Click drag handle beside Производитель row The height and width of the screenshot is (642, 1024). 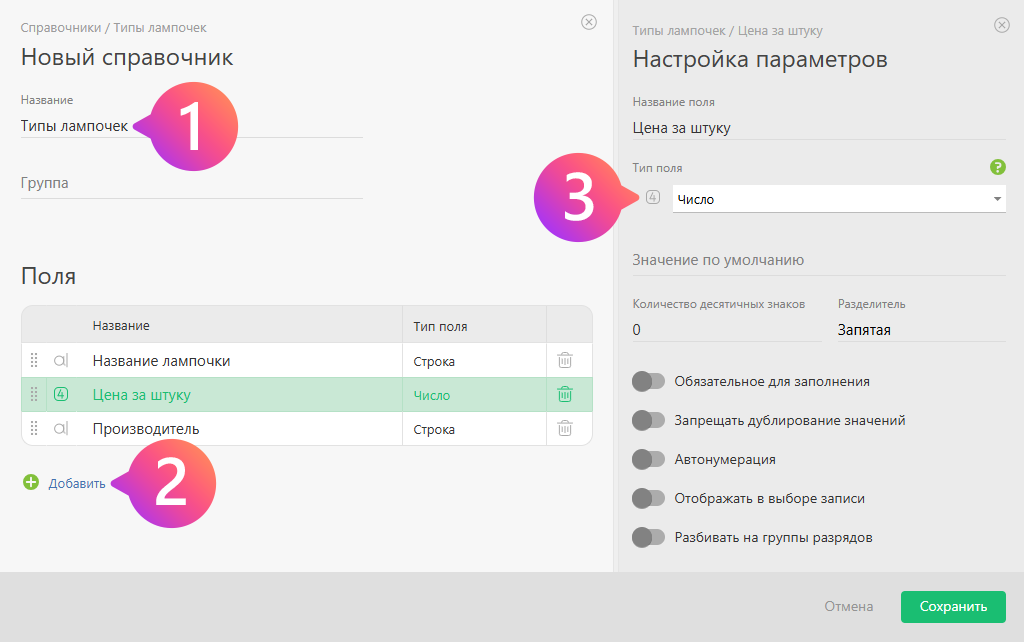pos(34,428)
